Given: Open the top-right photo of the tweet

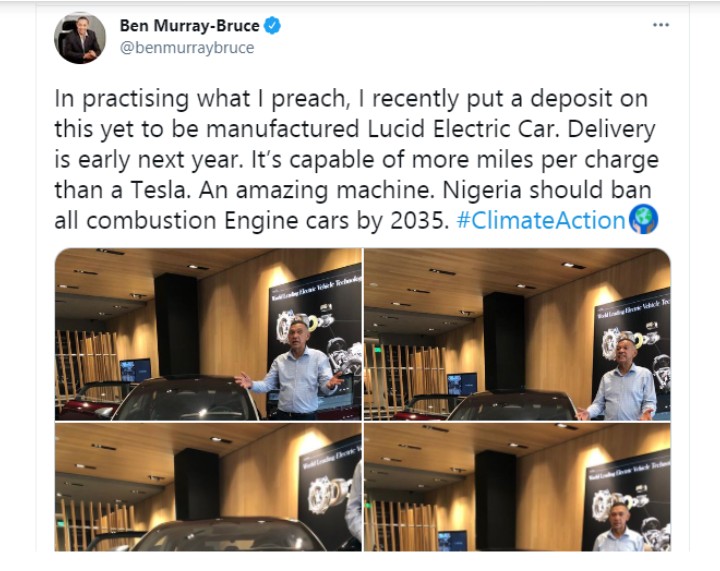Looking at the screenshot, I should (517, 334).
